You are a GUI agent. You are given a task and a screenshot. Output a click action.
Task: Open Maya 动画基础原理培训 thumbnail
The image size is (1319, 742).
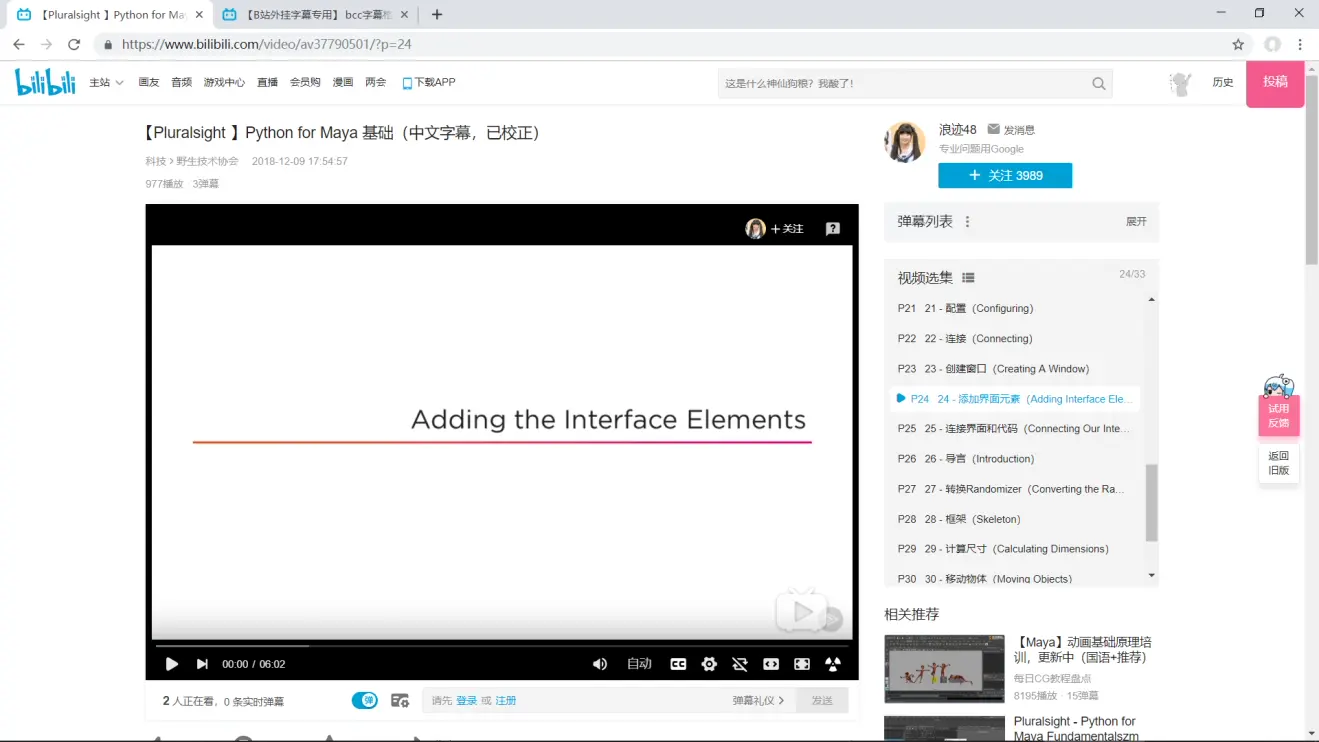[x=944, y=668]
